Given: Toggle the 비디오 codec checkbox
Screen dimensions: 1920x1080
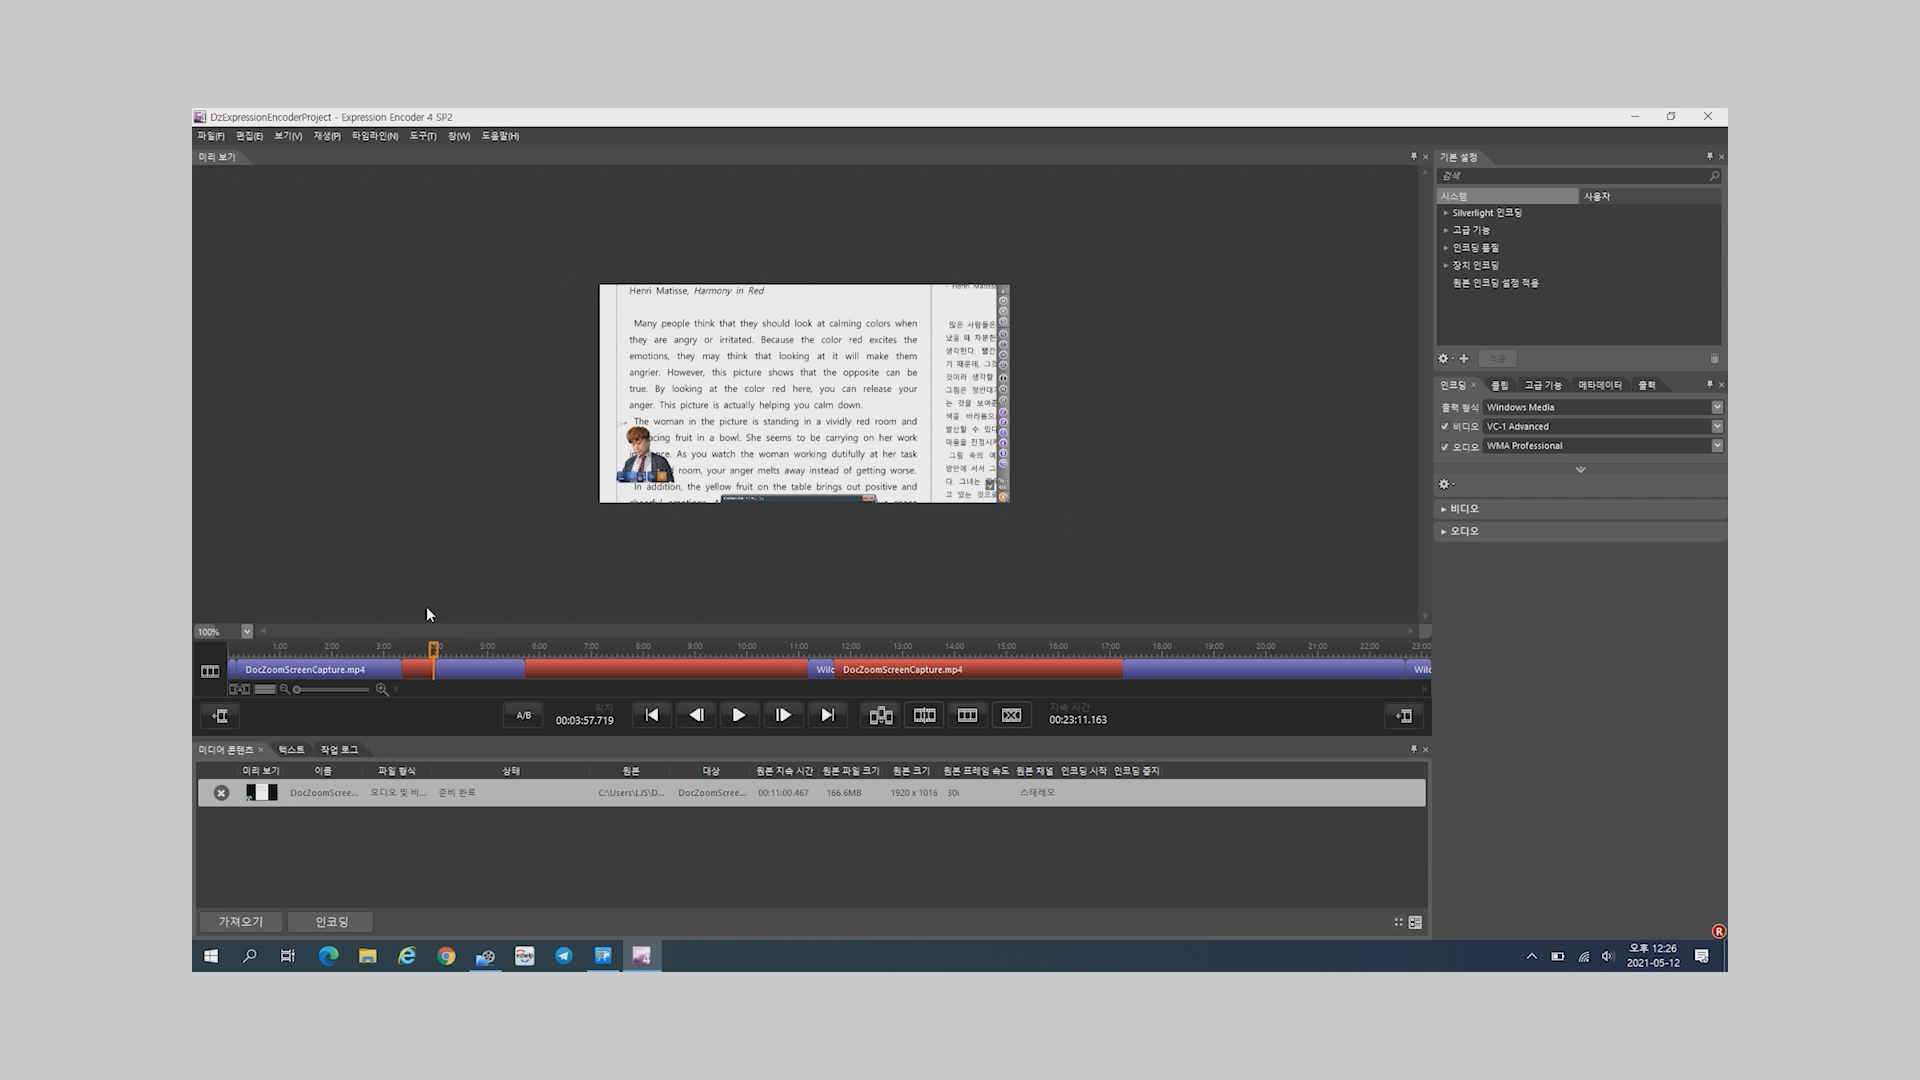Looking at the screenshot, I should click(1444, 427).
